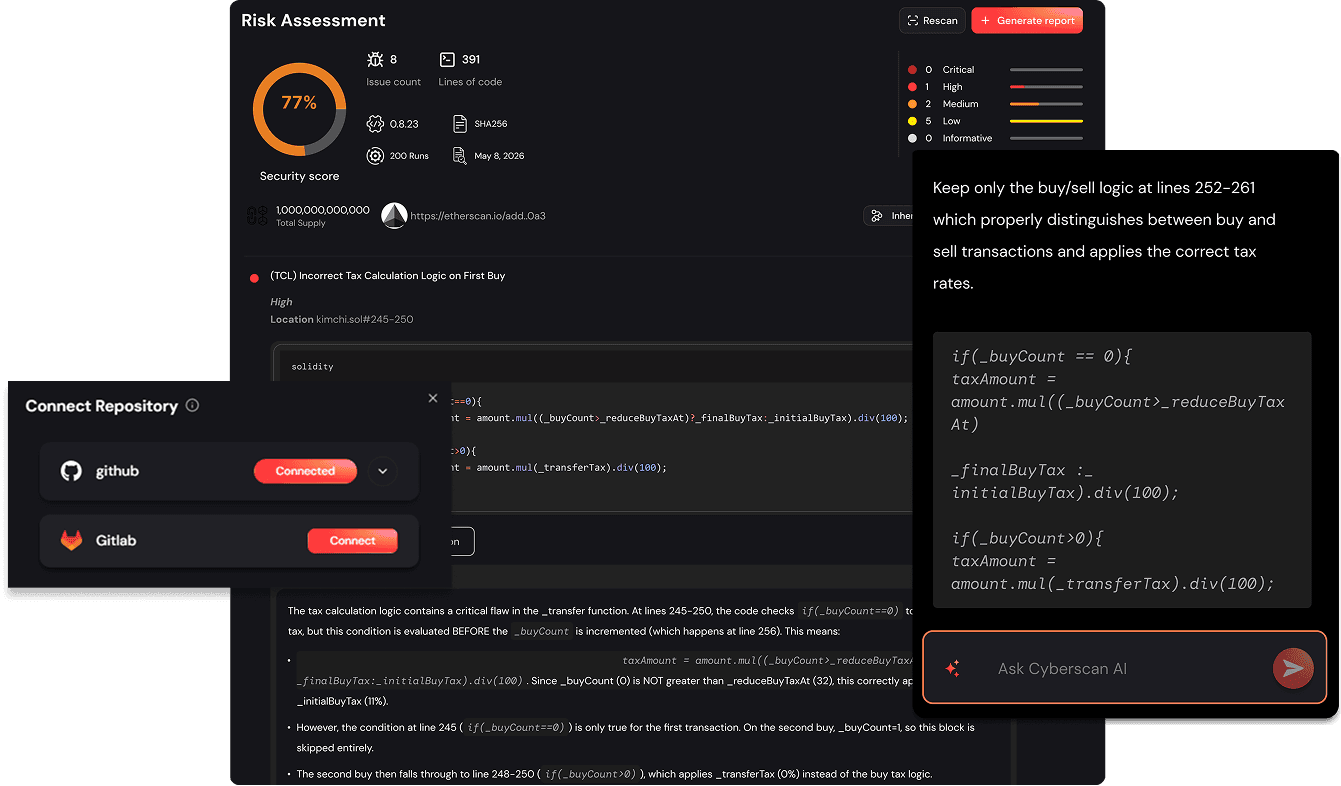Click the Security score label

pyautogui.click(x=299, y=176)
